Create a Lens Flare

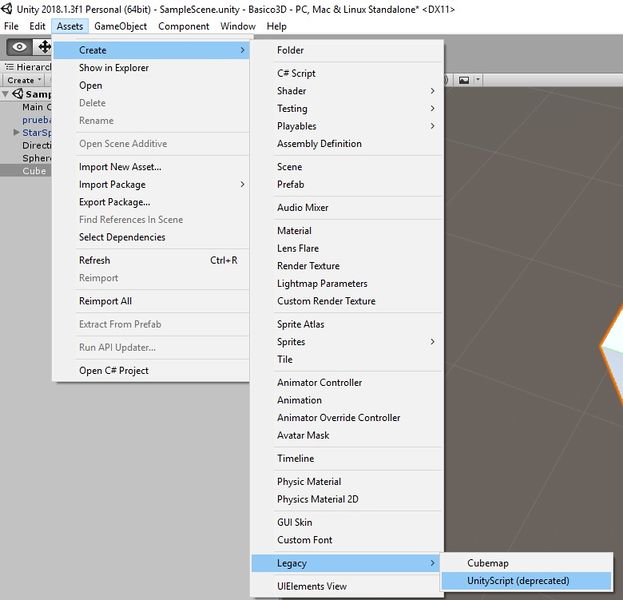click(347, 248)
